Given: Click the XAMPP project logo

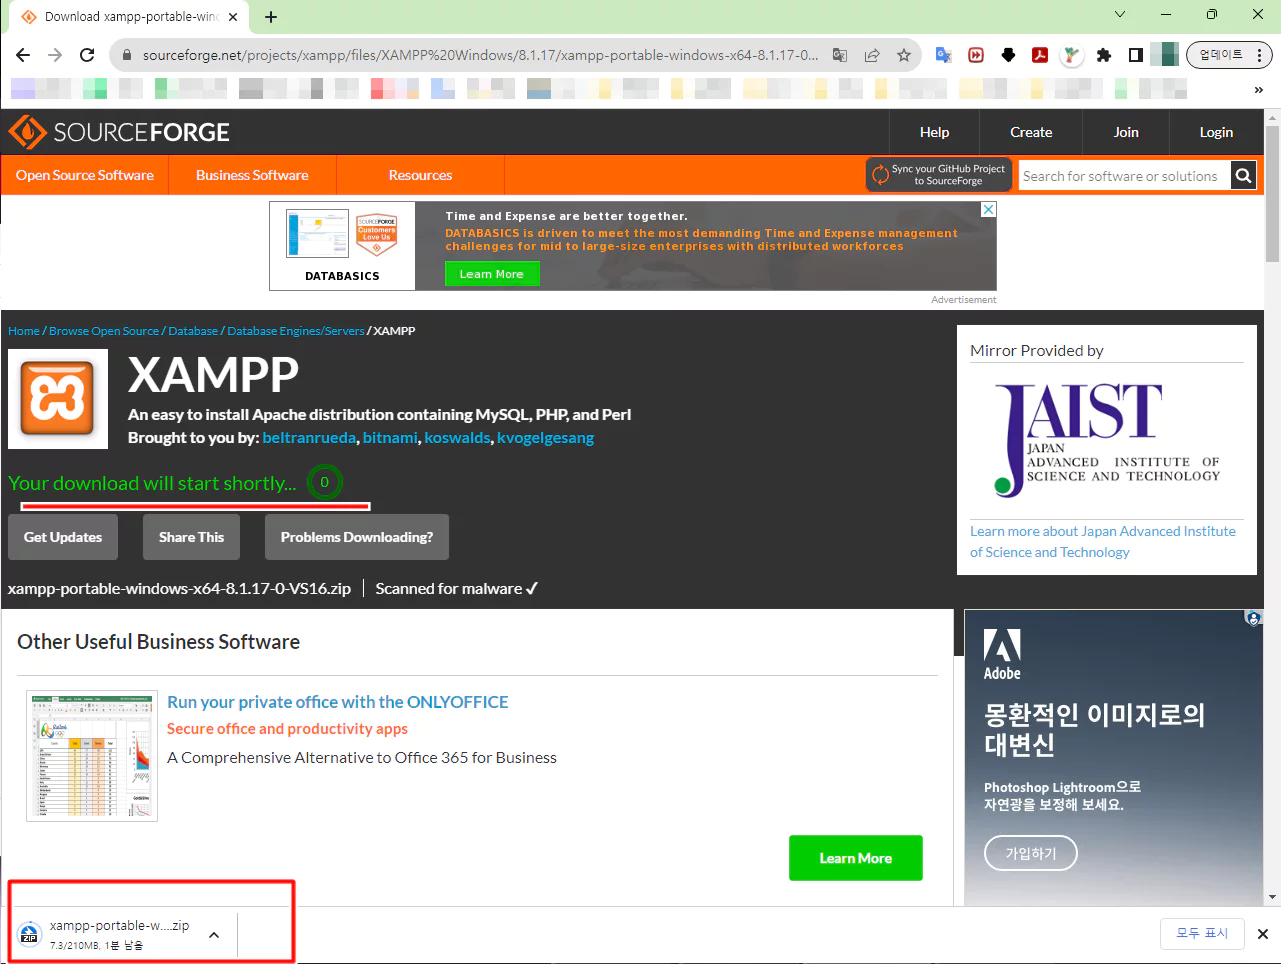Looking at the screenshot, I should 58,398.
